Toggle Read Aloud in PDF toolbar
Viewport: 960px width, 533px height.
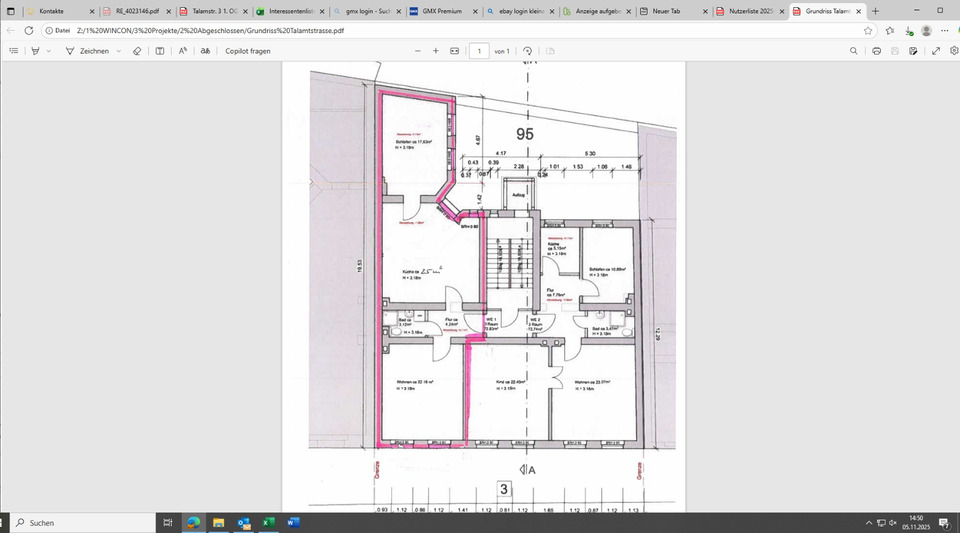point(183,50)
